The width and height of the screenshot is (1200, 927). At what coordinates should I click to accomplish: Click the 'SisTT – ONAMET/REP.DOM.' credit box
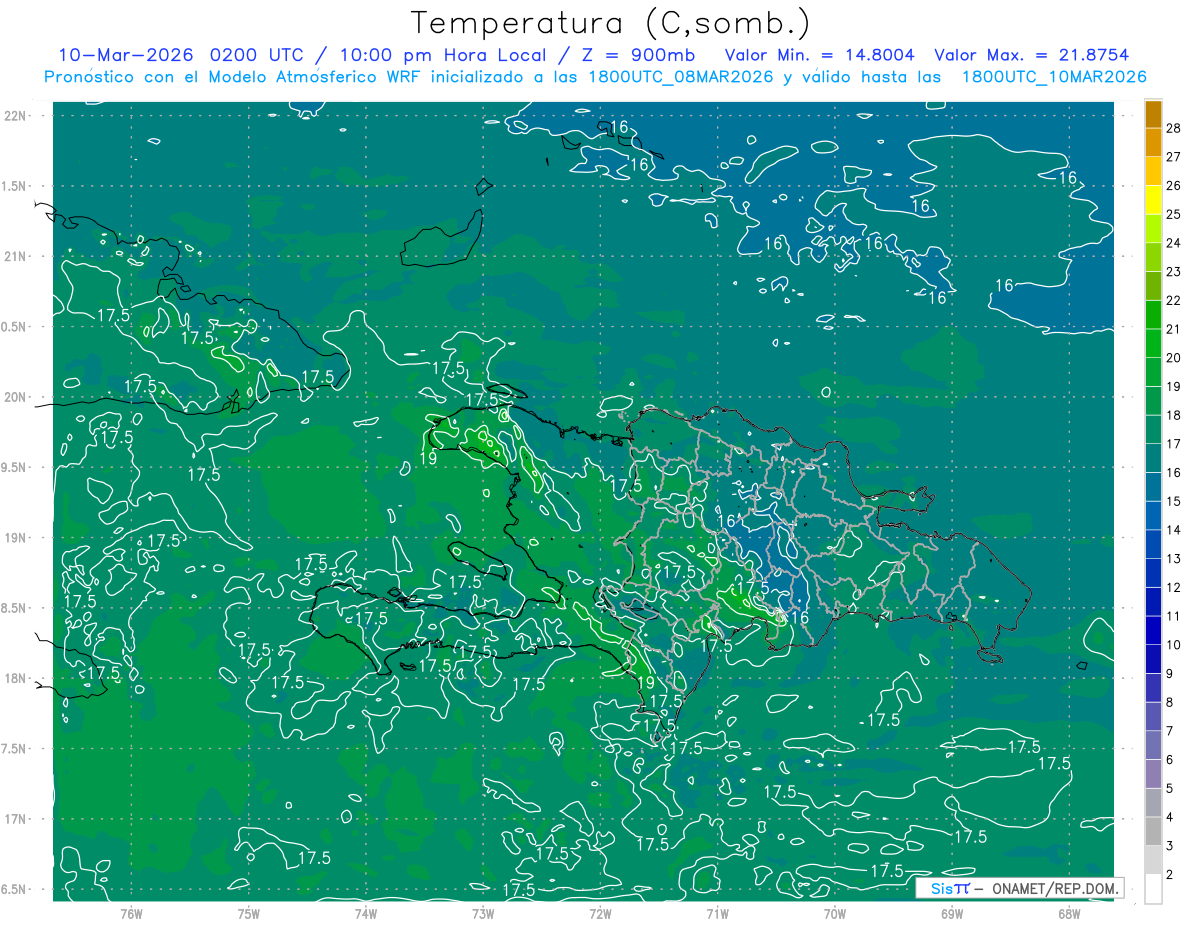[1020, 888]
